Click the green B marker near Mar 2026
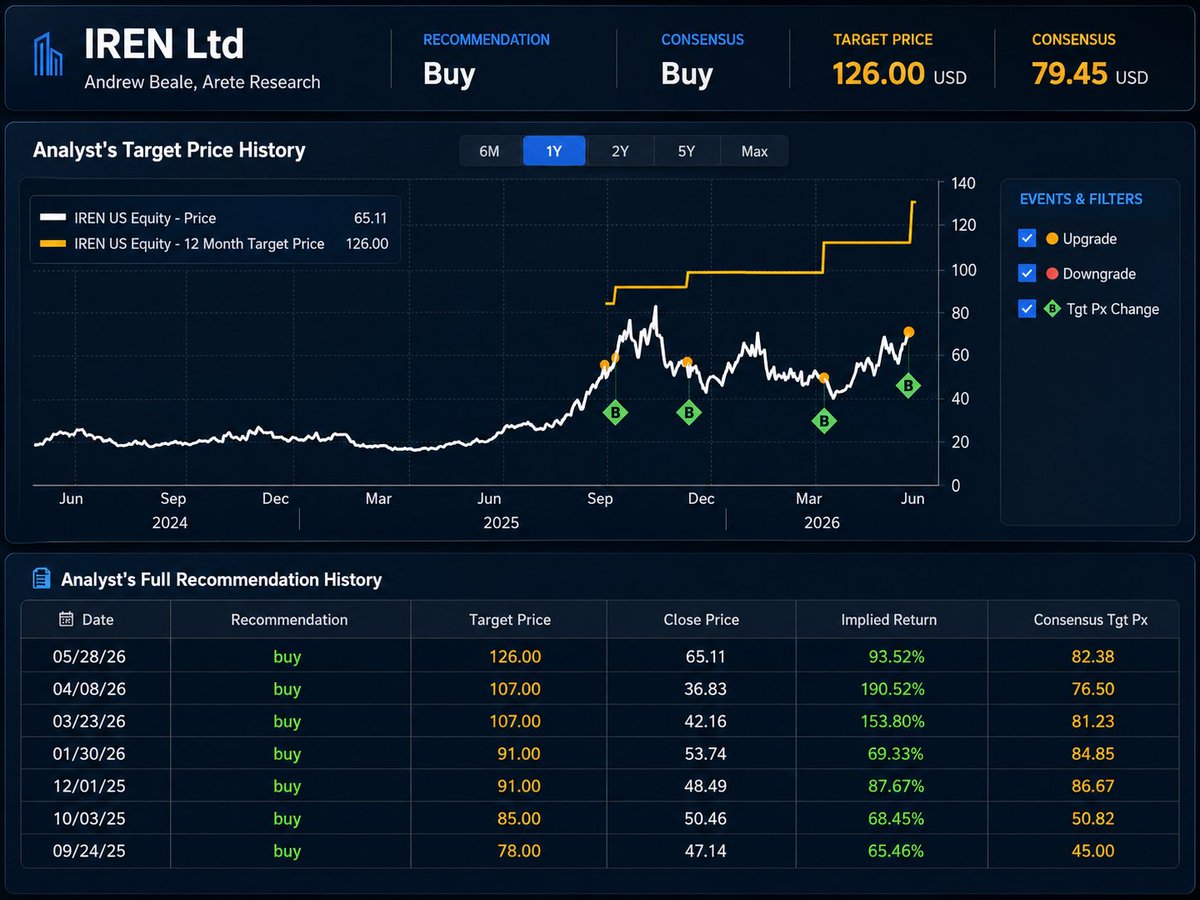Screen dimensions: 1200x900 pyautogui.click(x=823, y=421)
